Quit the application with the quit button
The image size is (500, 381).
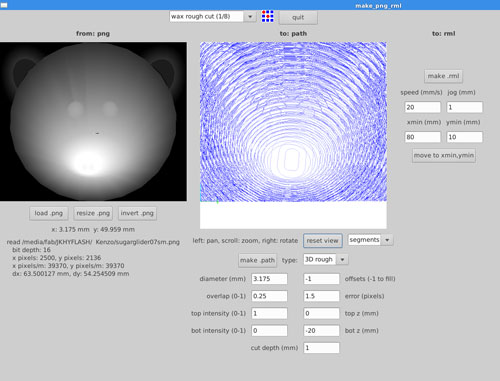(298, 17)
